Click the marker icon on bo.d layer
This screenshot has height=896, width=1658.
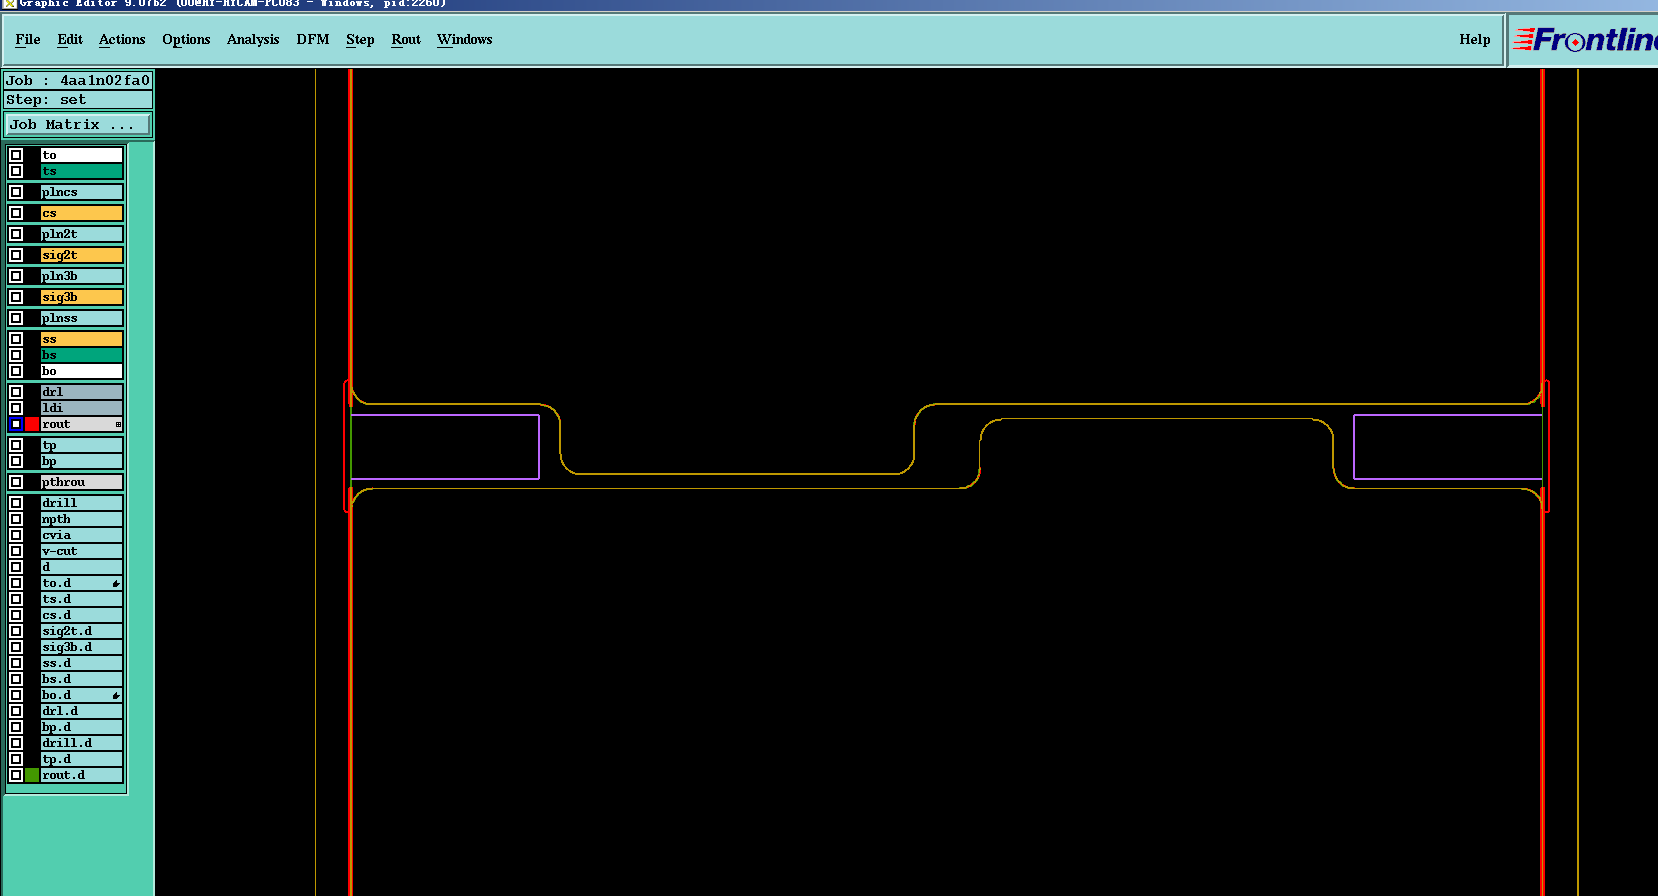pyautogui.click(x=116, y=695)
